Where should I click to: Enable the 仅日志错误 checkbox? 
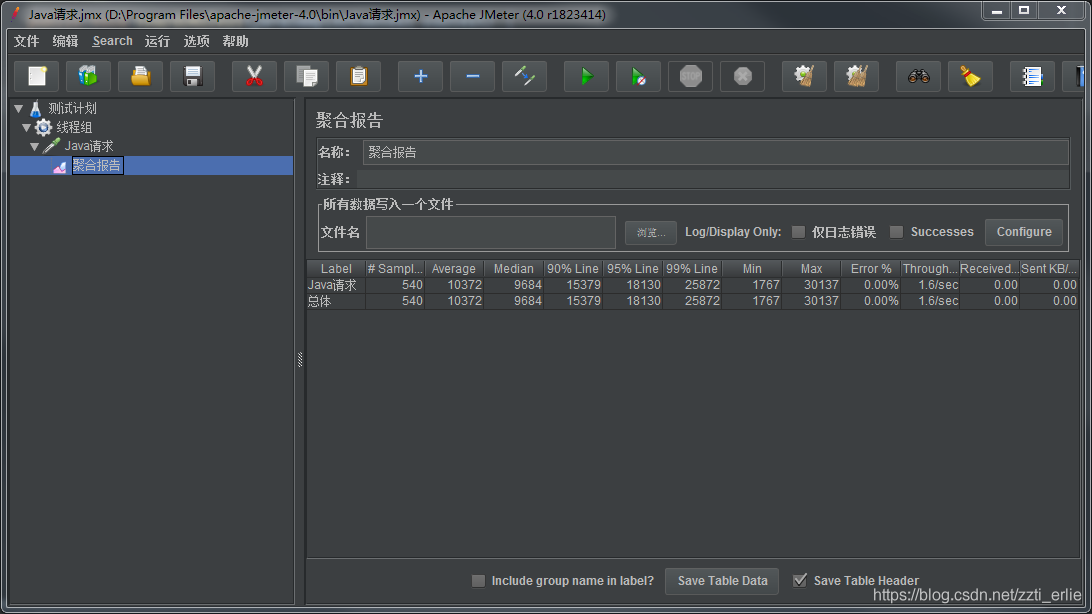[x=798, y=232]
